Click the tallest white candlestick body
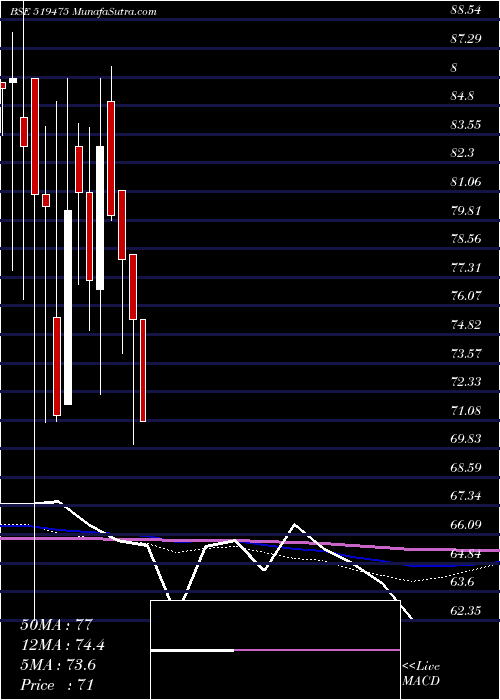Image resolution: width=500 pixels, height=700 pixels. [x=67, y=307]
